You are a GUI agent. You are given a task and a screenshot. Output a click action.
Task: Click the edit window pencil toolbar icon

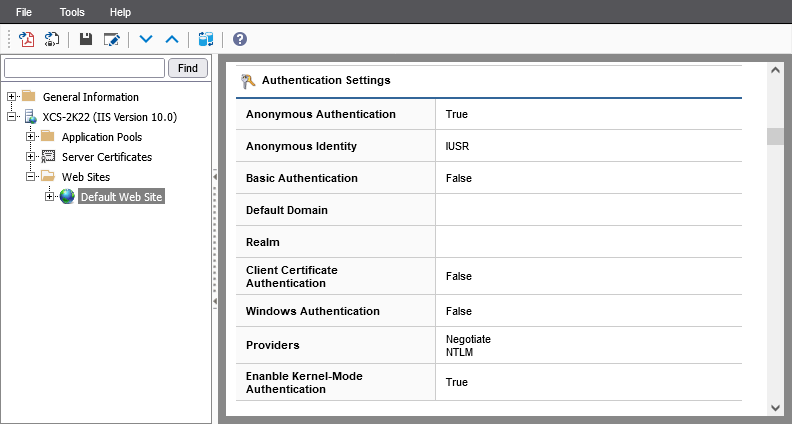point(111,39)
